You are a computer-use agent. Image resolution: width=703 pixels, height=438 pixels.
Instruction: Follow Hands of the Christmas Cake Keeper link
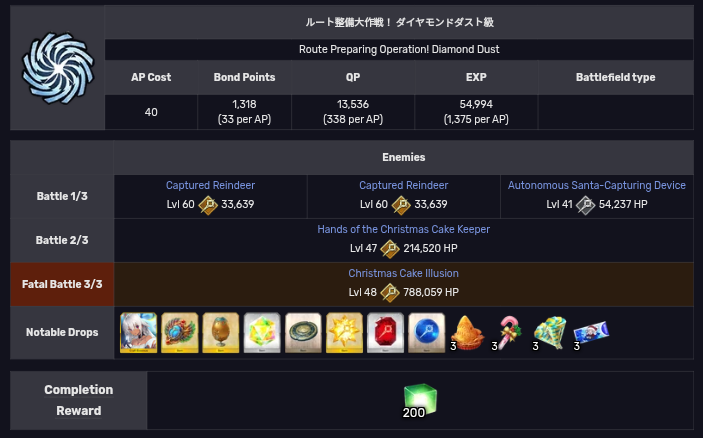pyautogui.click(x=404, y=229)
